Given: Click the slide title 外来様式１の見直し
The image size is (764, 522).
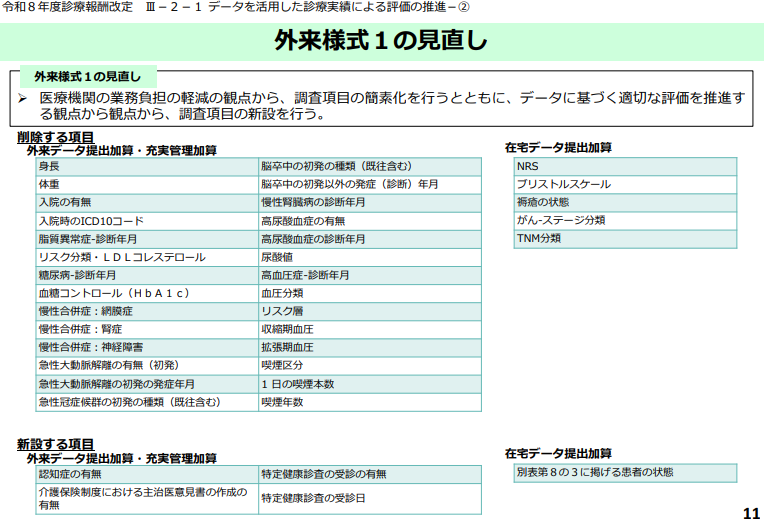Looking at the screenshot, I should 381,40.
